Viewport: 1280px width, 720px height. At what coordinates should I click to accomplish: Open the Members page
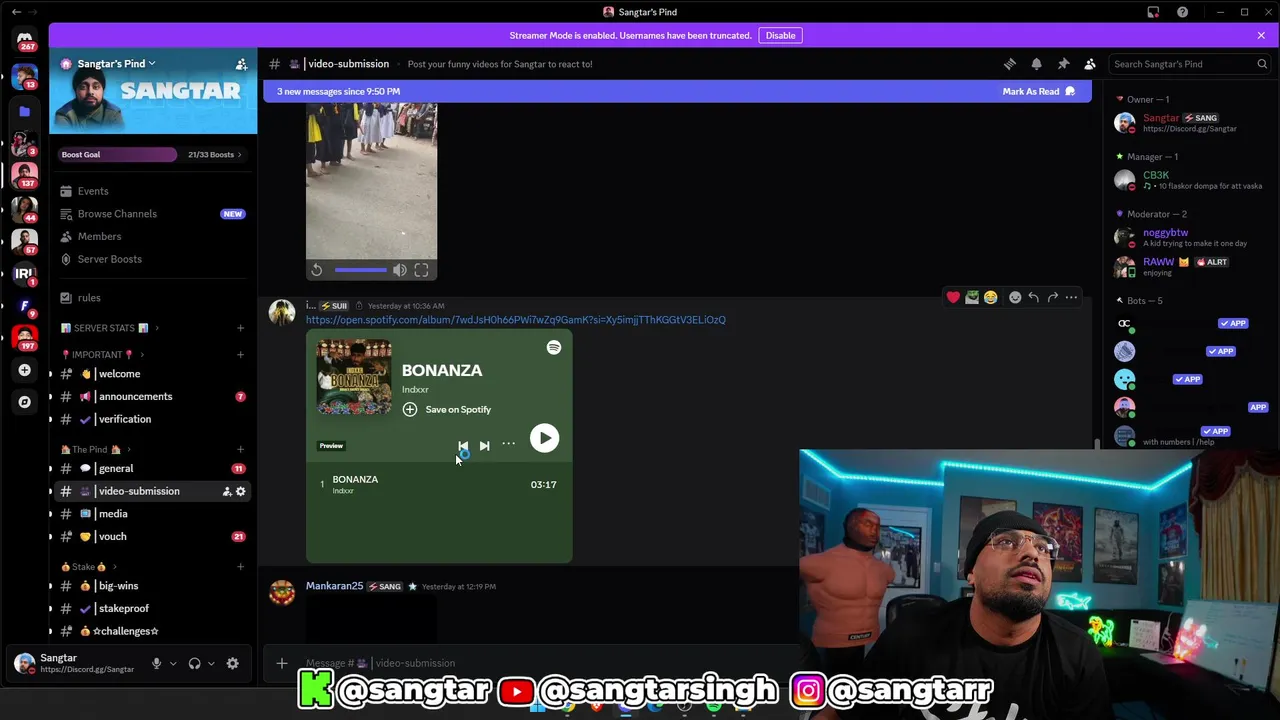coord(152,236)
